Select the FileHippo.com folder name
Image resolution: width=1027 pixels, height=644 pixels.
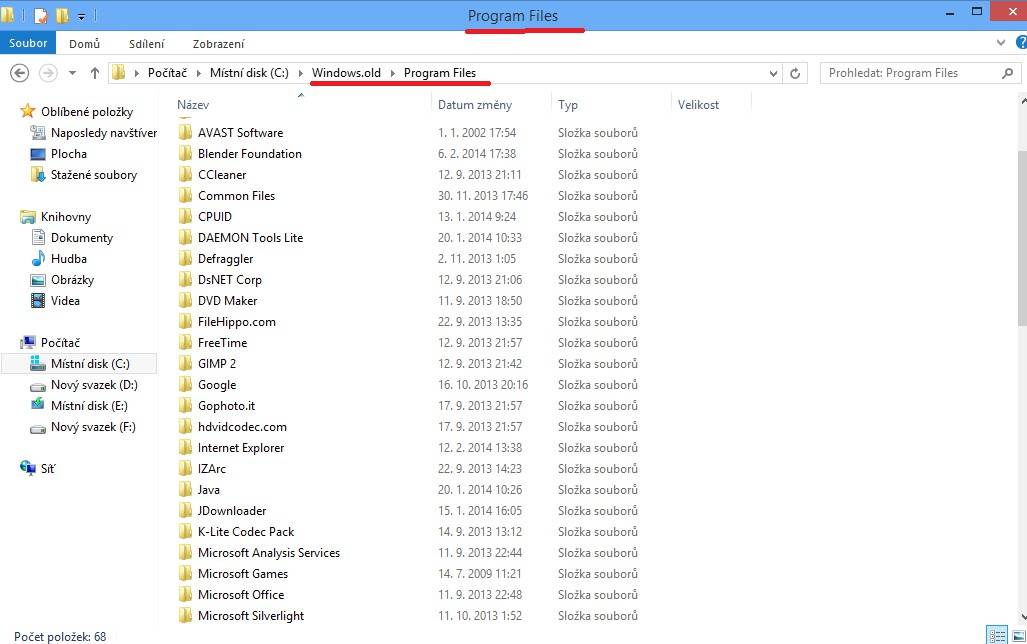[x=236, y=322]
